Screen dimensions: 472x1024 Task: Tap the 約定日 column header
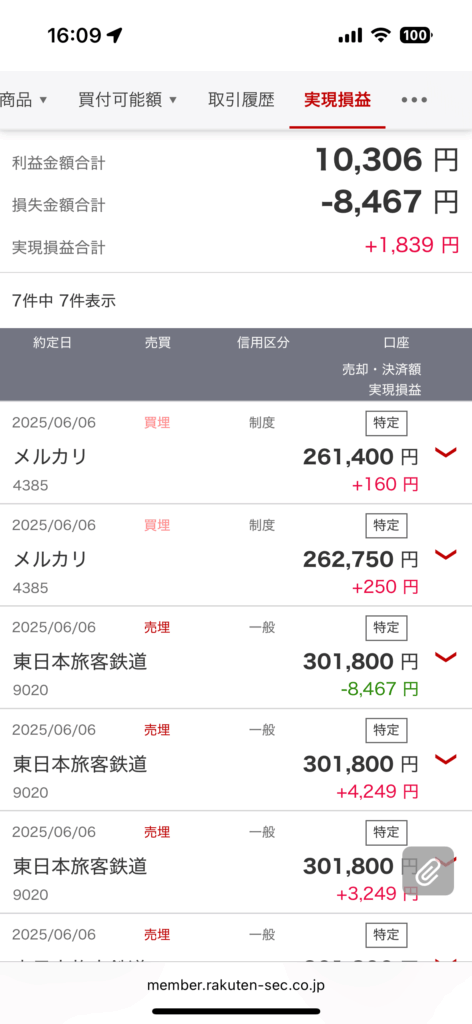[52, 343]
